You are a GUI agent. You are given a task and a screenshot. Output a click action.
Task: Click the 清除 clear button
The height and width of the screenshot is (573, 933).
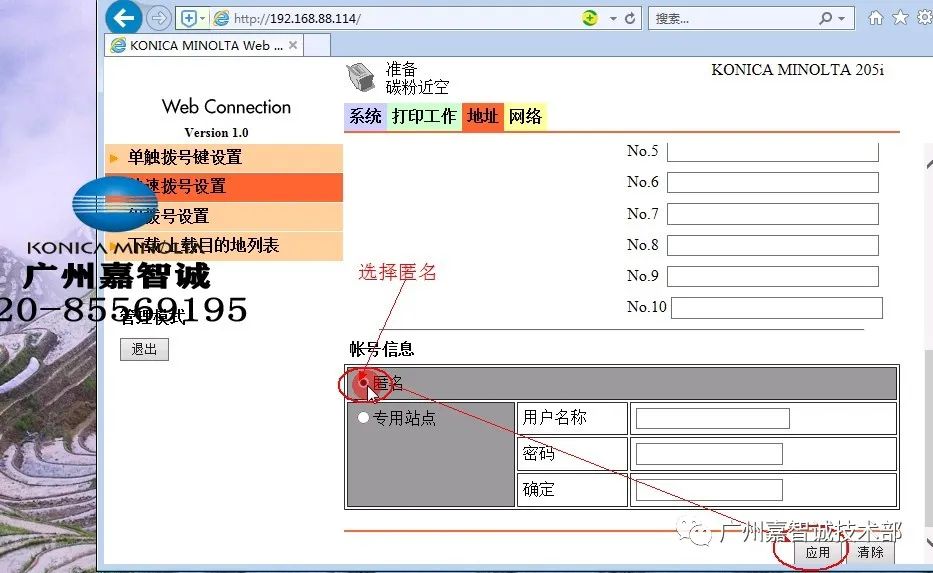pyautogui.click(x=870, y=552)
